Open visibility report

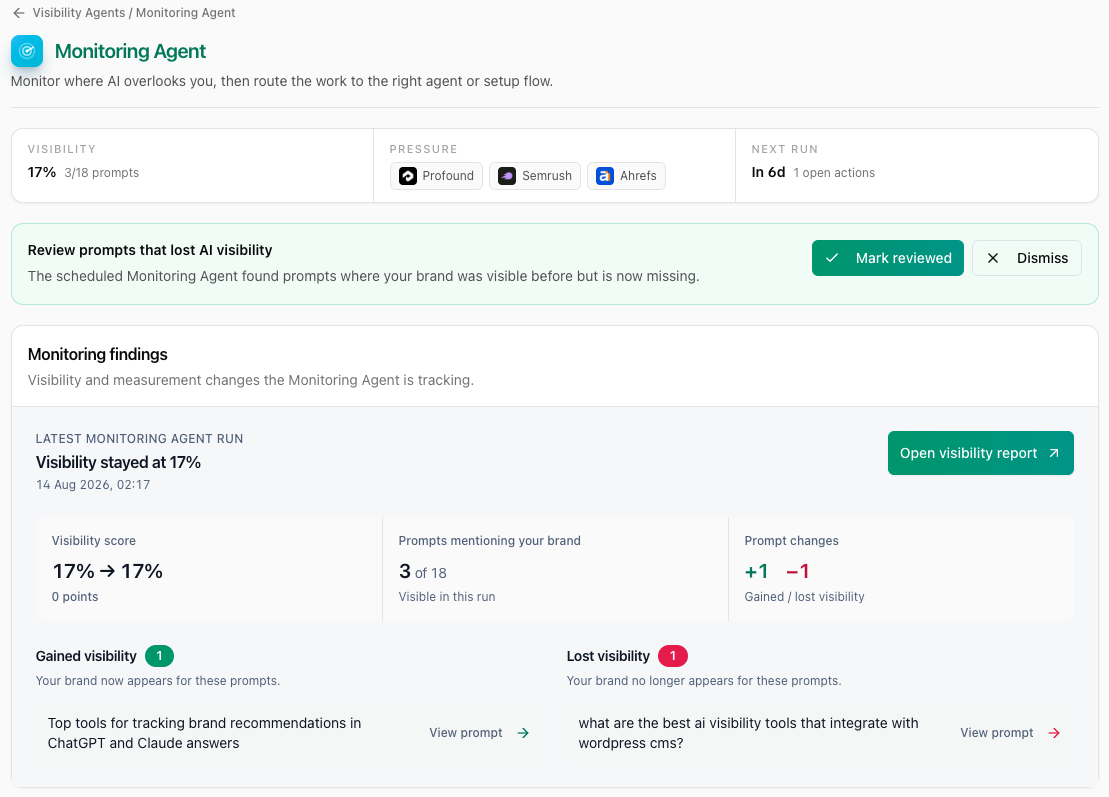(980, 453)
